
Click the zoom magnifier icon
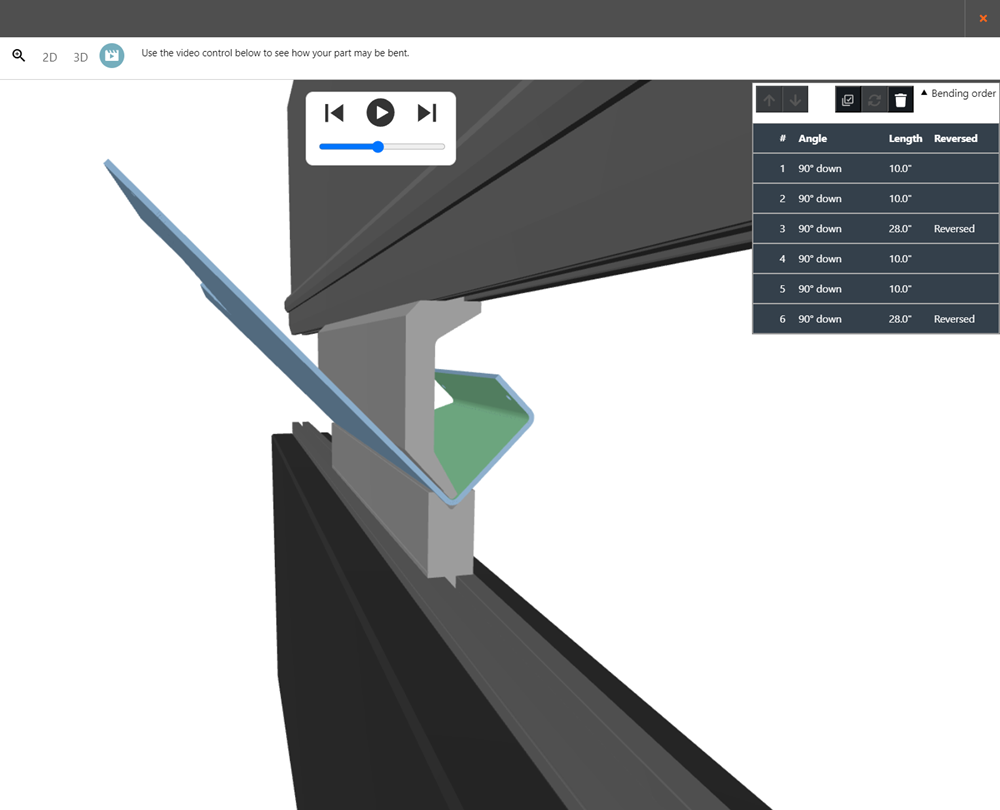pos(18,55)
